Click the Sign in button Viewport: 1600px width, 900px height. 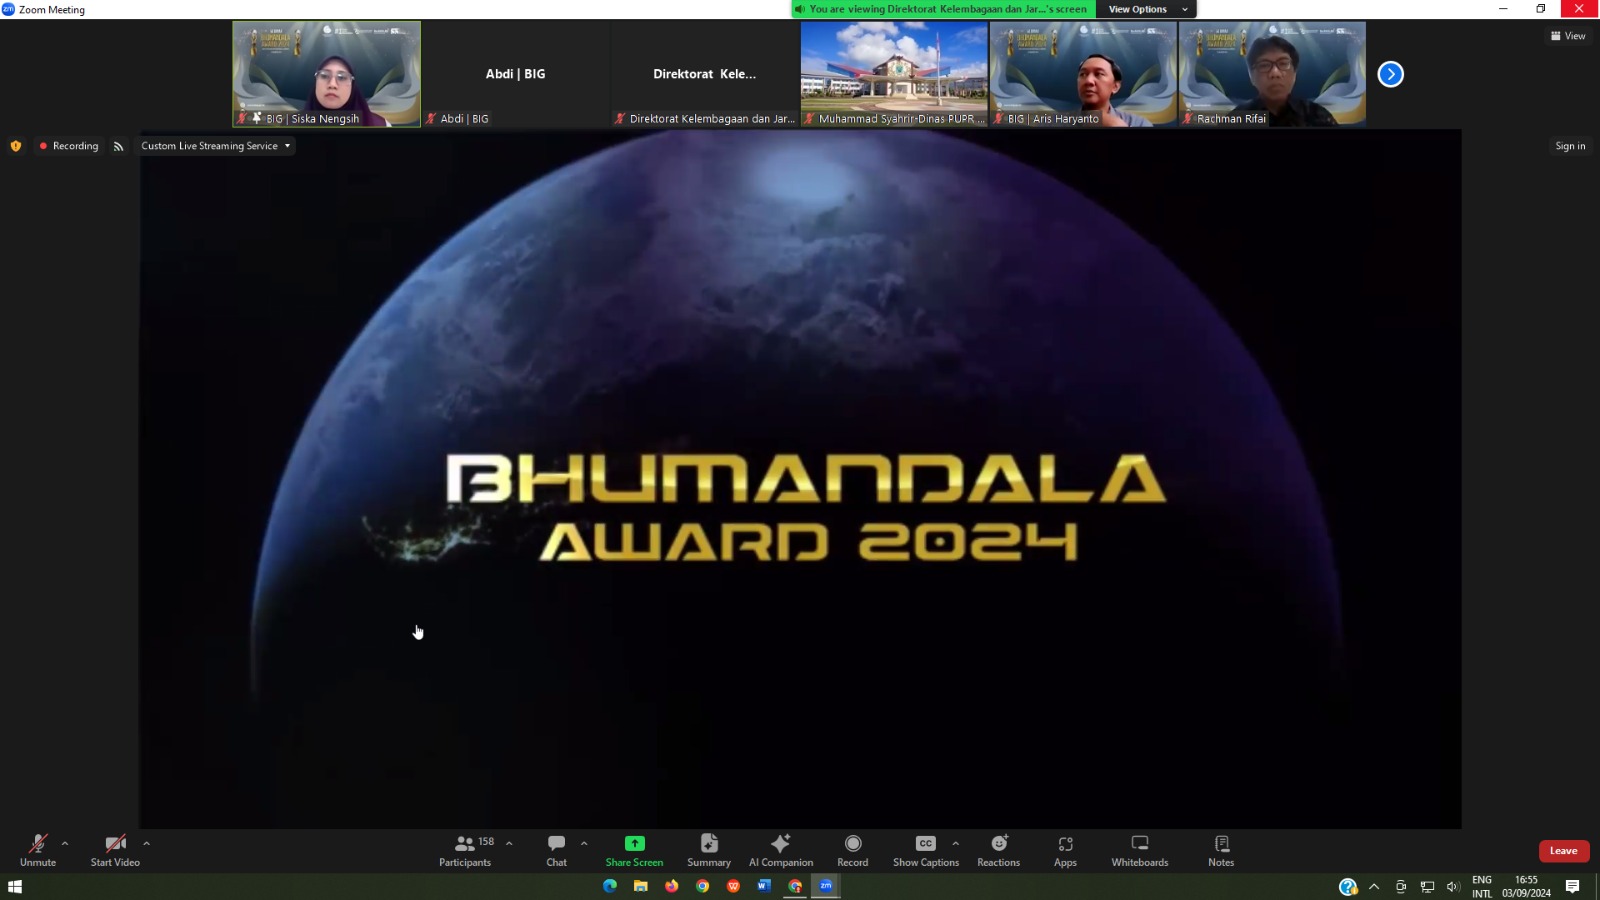pyautogui.click(x=1570, y=146)
